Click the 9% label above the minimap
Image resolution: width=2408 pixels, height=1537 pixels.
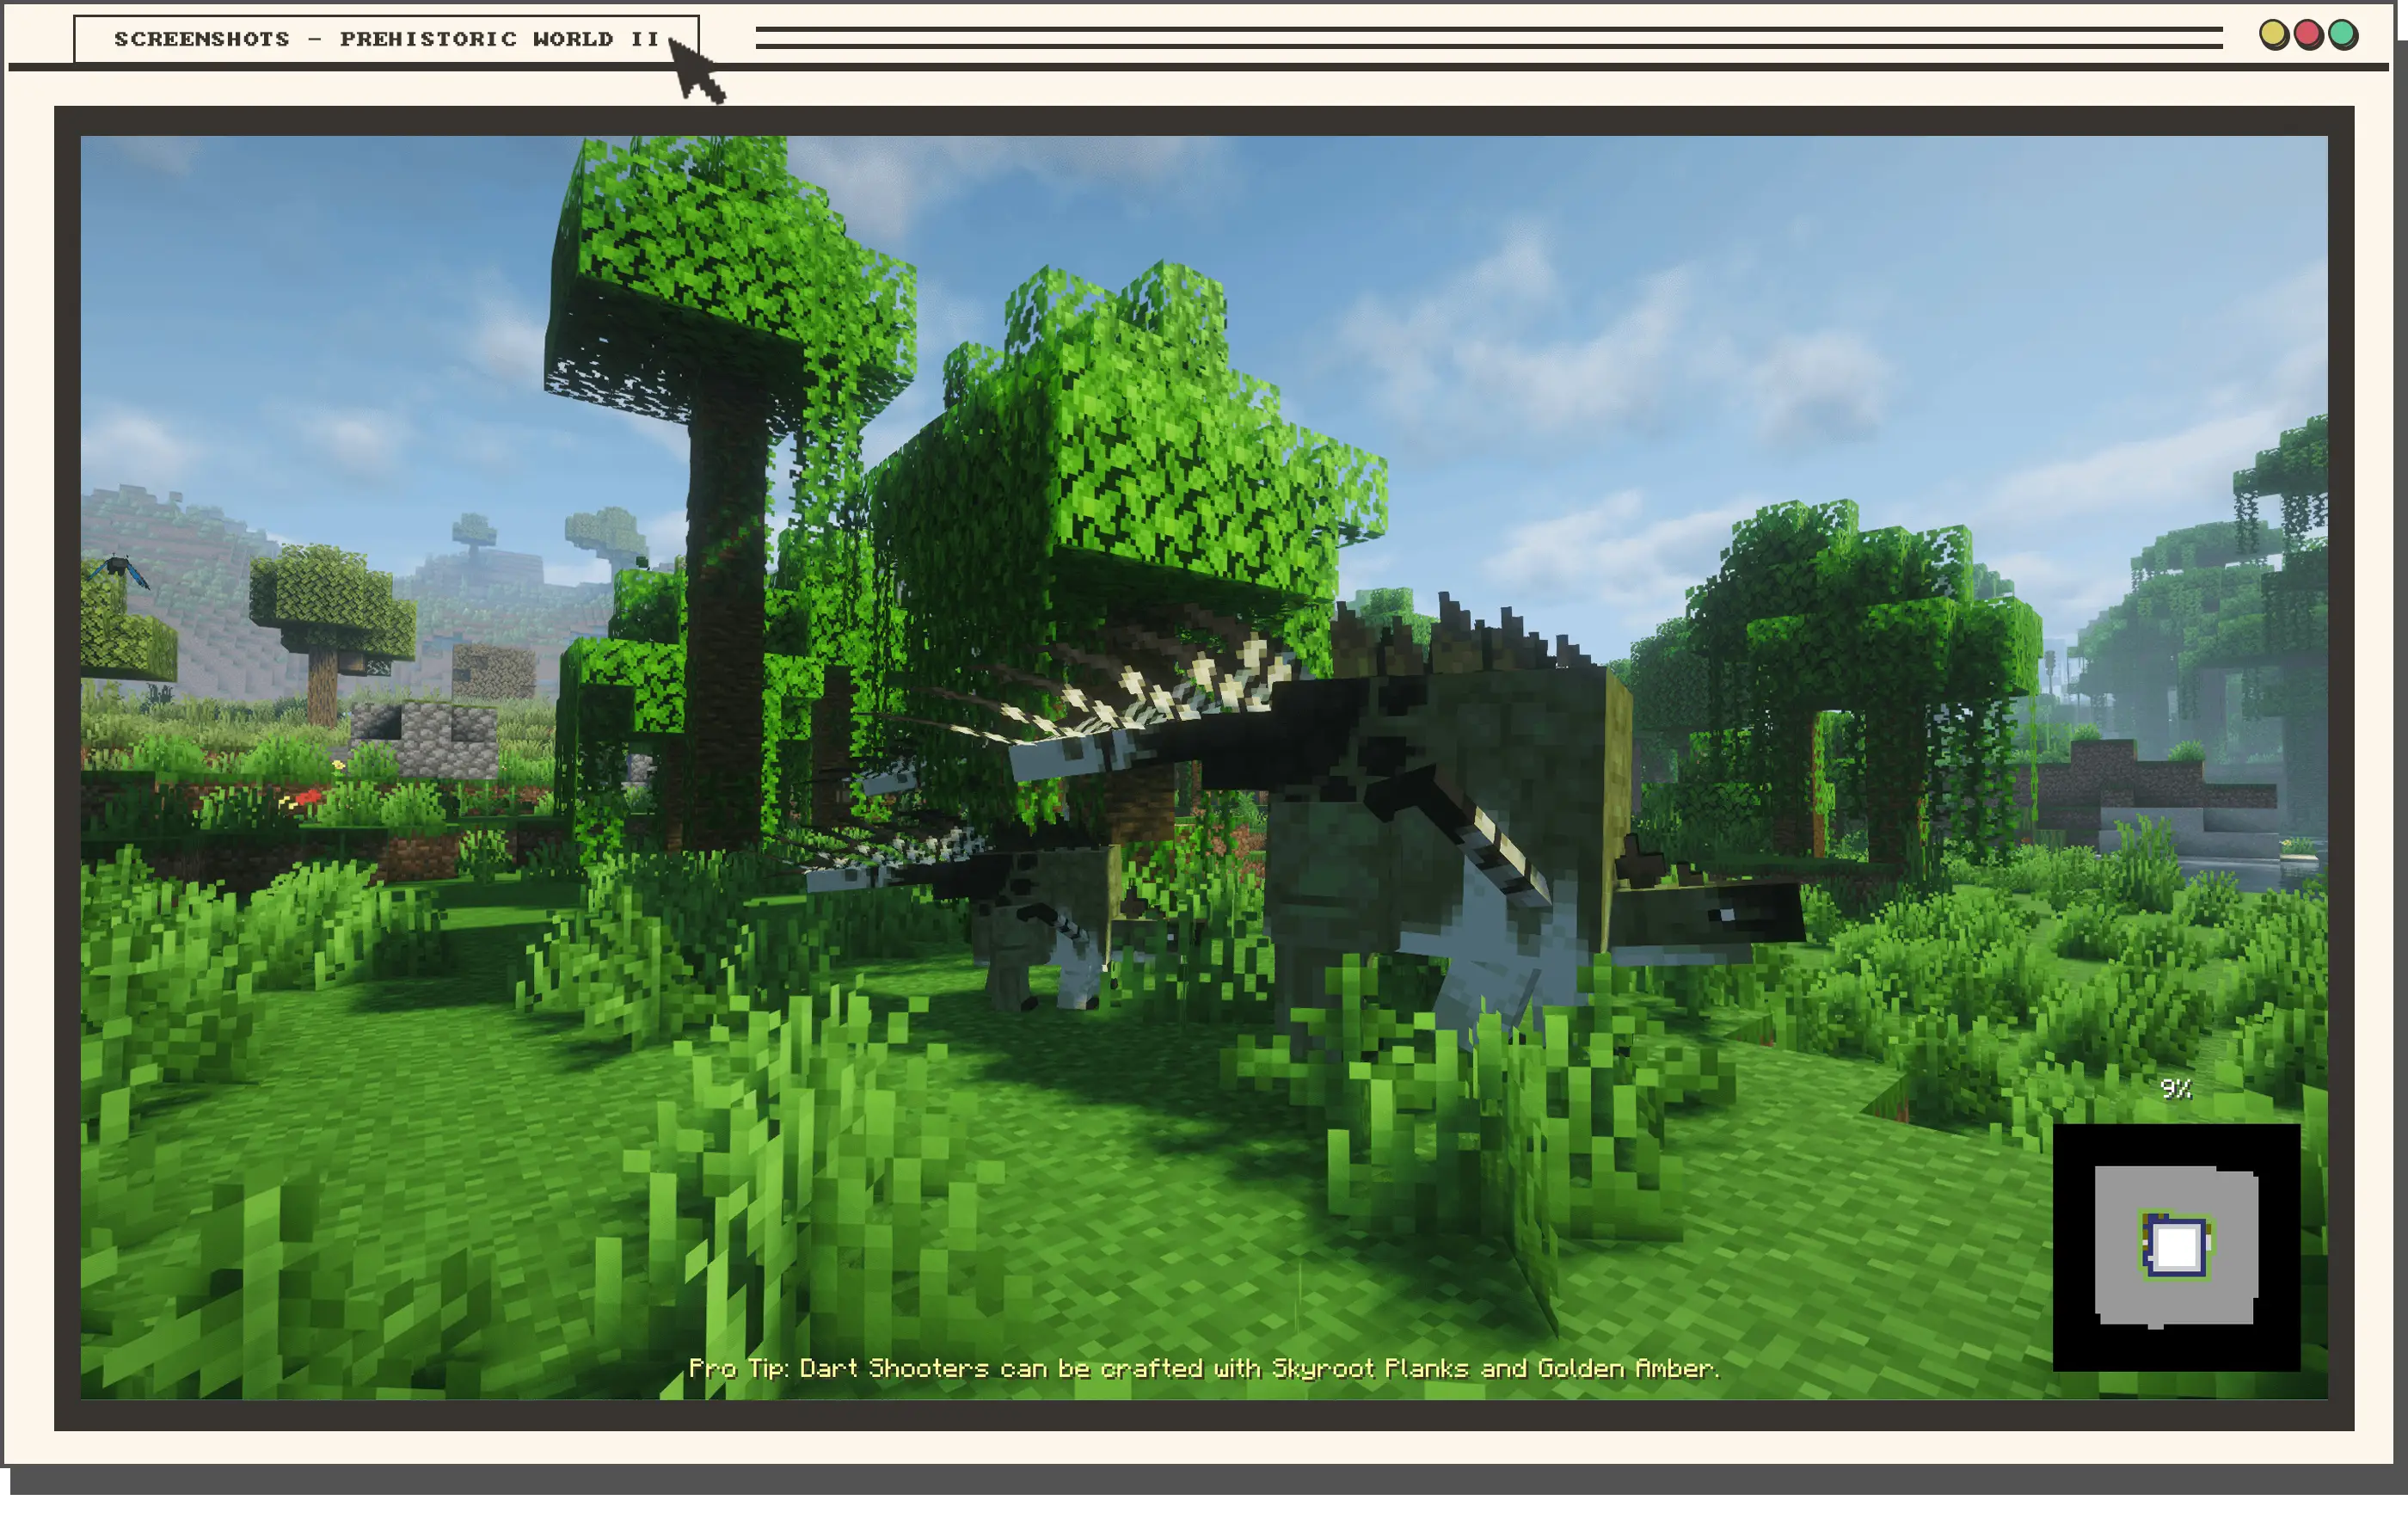(x=2175, y=1089)
